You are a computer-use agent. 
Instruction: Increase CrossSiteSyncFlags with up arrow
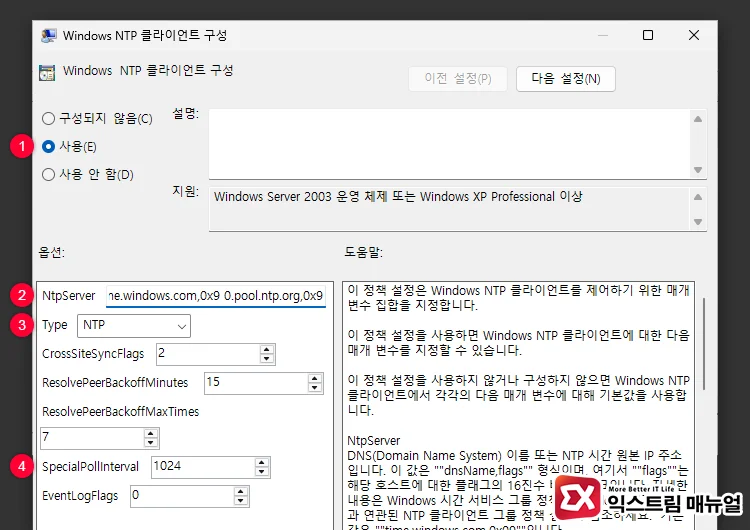click(267, 349)
